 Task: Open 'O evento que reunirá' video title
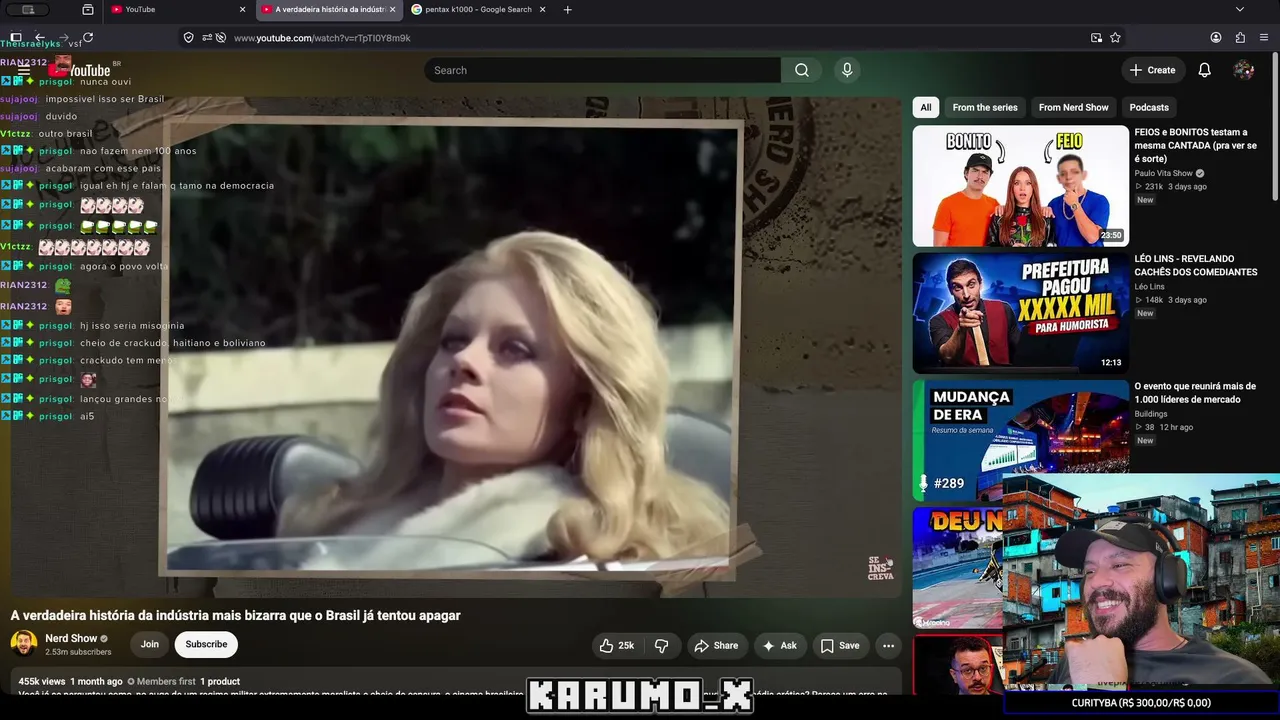[x=1195, y=392]
